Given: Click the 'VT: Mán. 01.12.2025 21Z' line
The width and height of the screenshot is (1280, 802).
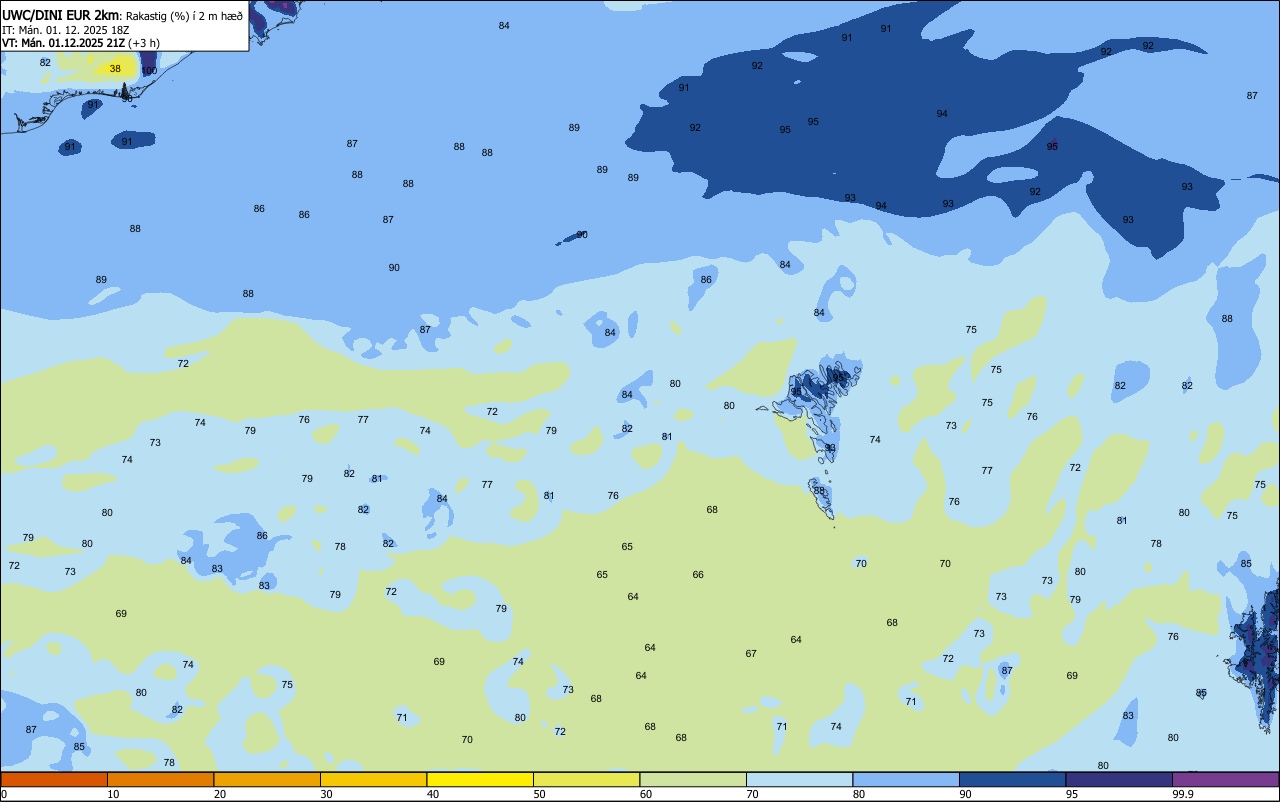Looking at the screenshot, I should click(x=63, y=43).
